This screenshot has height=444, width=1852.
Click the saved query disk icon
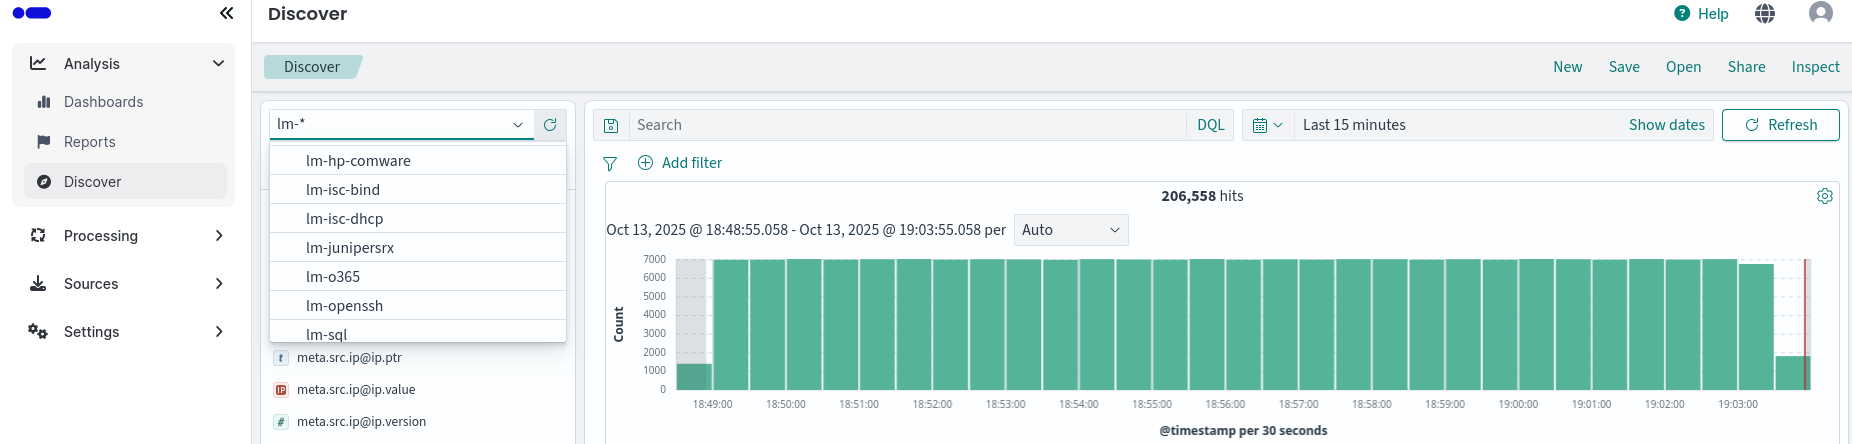[611, 125]
